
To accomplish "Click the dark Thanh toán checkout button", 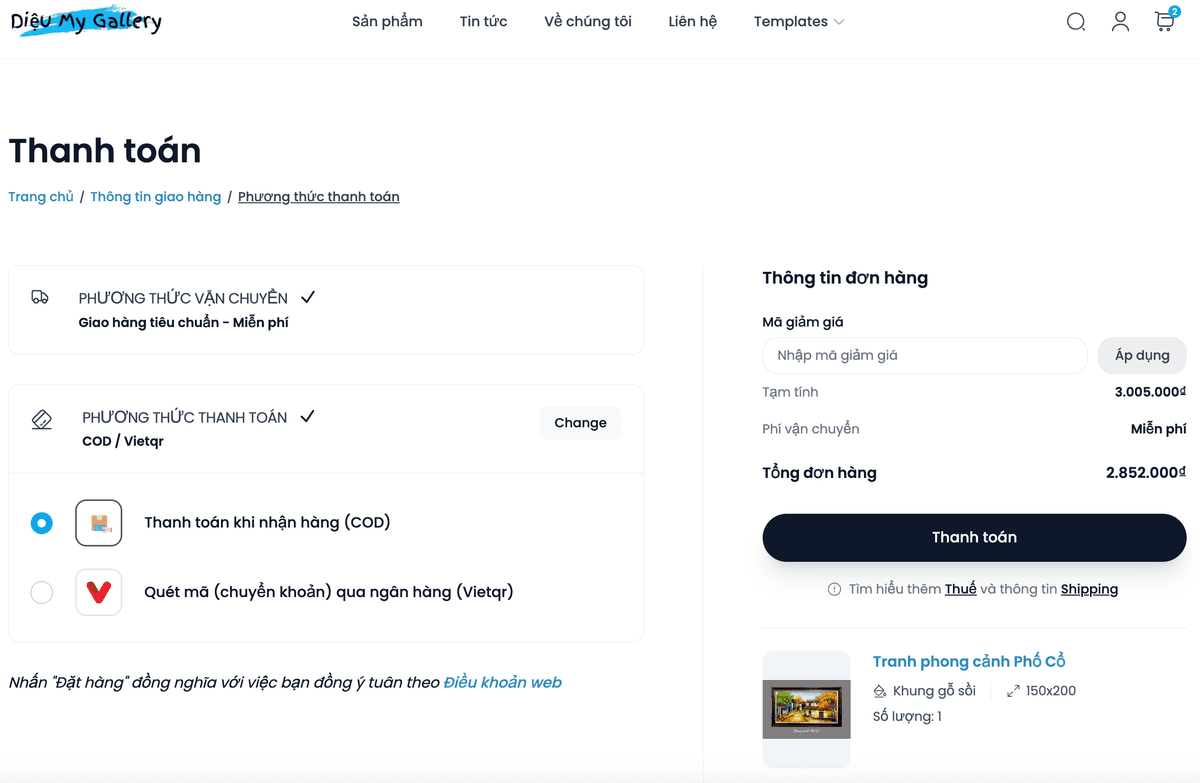I will point(974,538).
